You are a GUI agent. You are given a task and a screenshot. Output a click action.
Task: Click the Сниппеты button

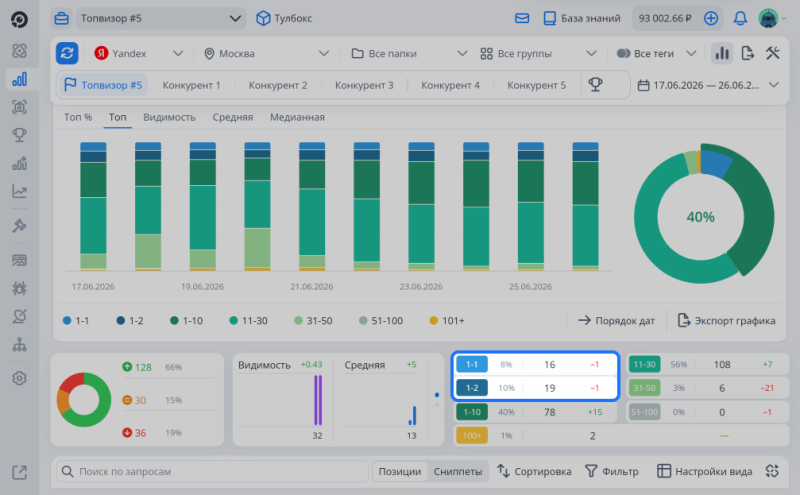click(458, 472)
